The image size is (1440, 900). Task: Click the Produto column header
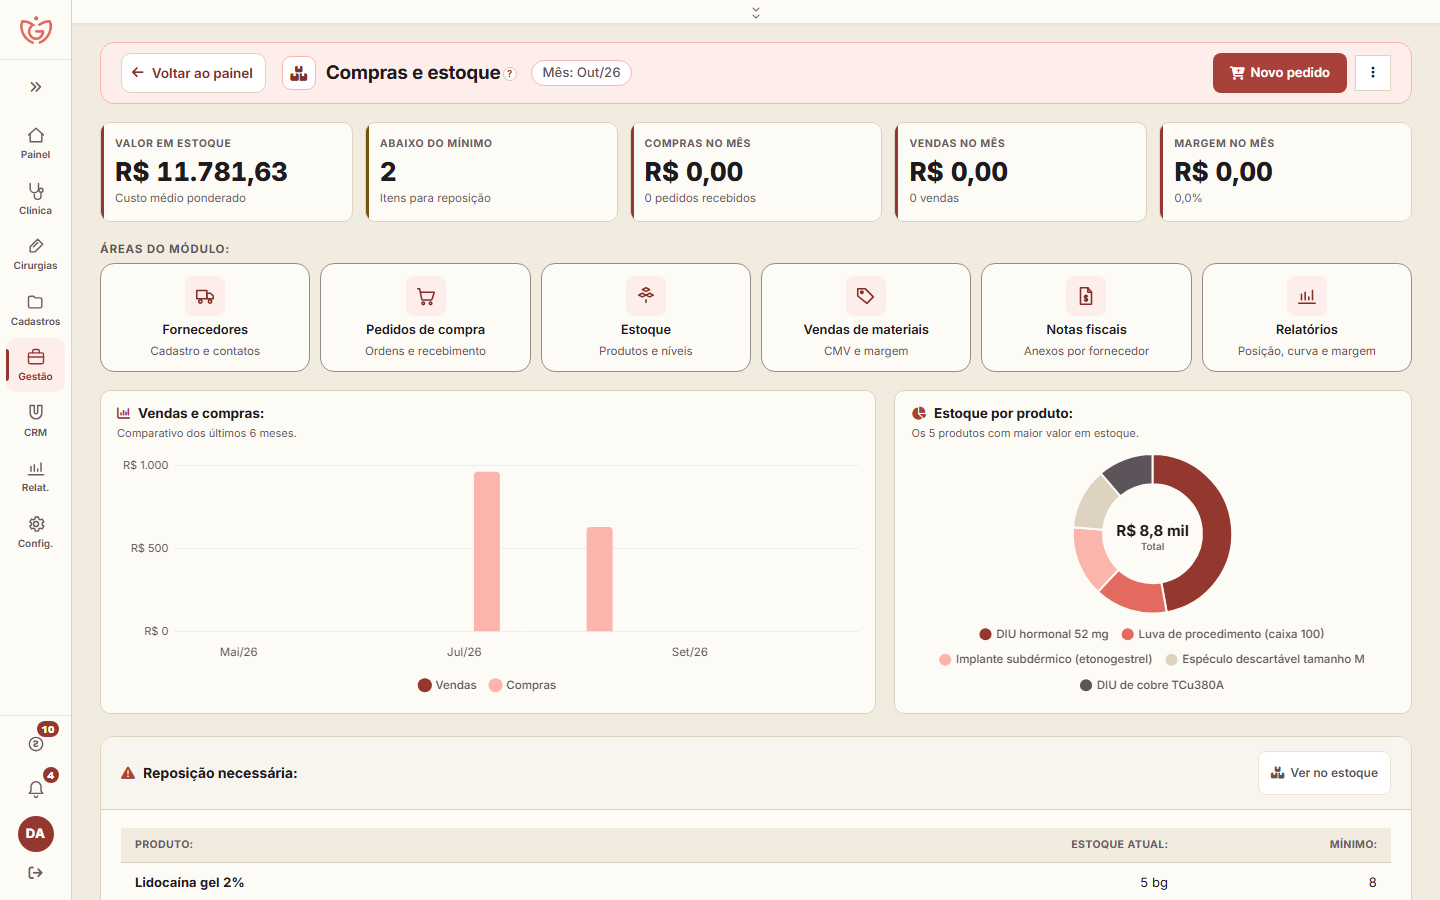tap(164, 845)
